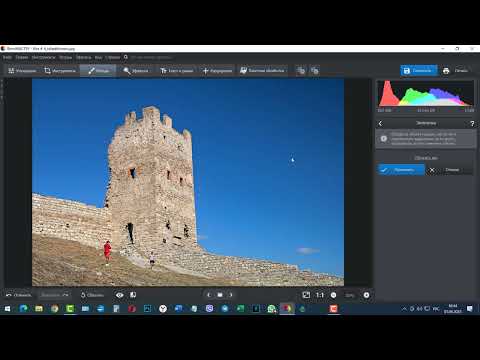Screen dimensions: 480x360
Task: Zoom in with the plus circle button
Action: 366,295
